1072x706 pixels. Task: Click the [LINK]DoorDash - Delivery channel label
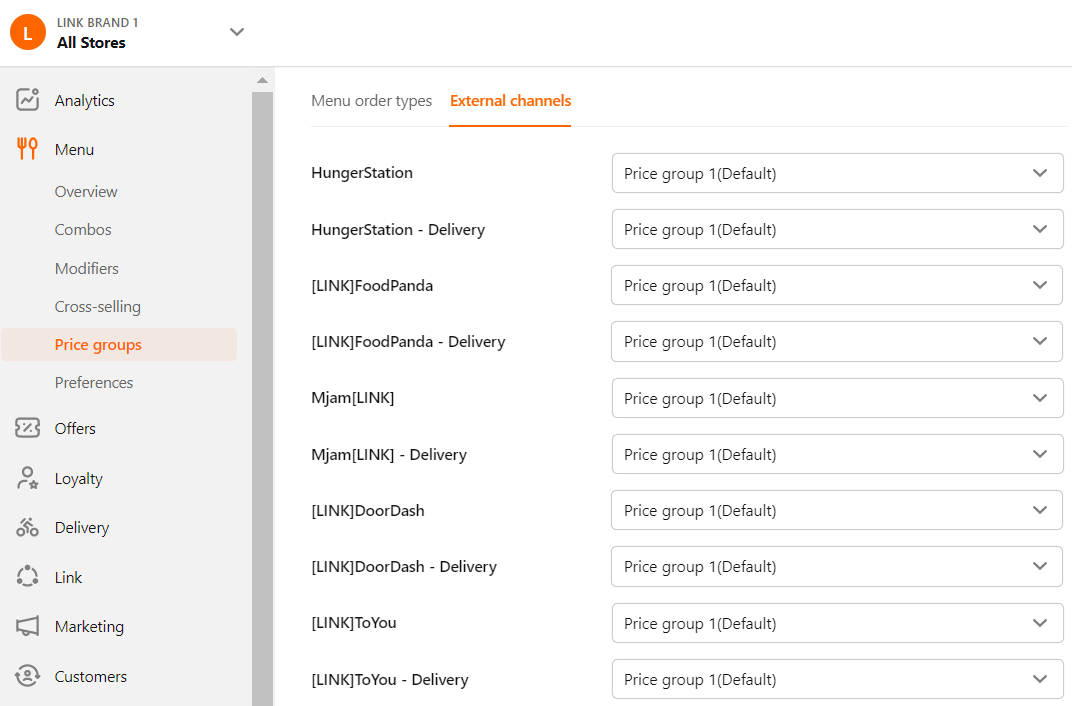tap(404, 567)
